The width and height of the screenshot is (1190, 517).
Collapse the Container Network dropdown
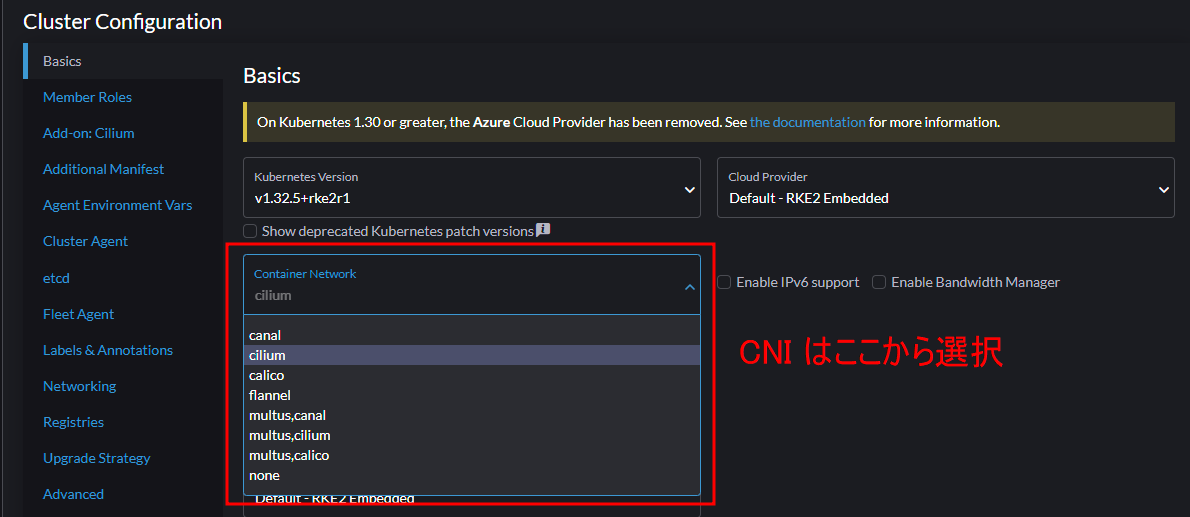[471, 285]
